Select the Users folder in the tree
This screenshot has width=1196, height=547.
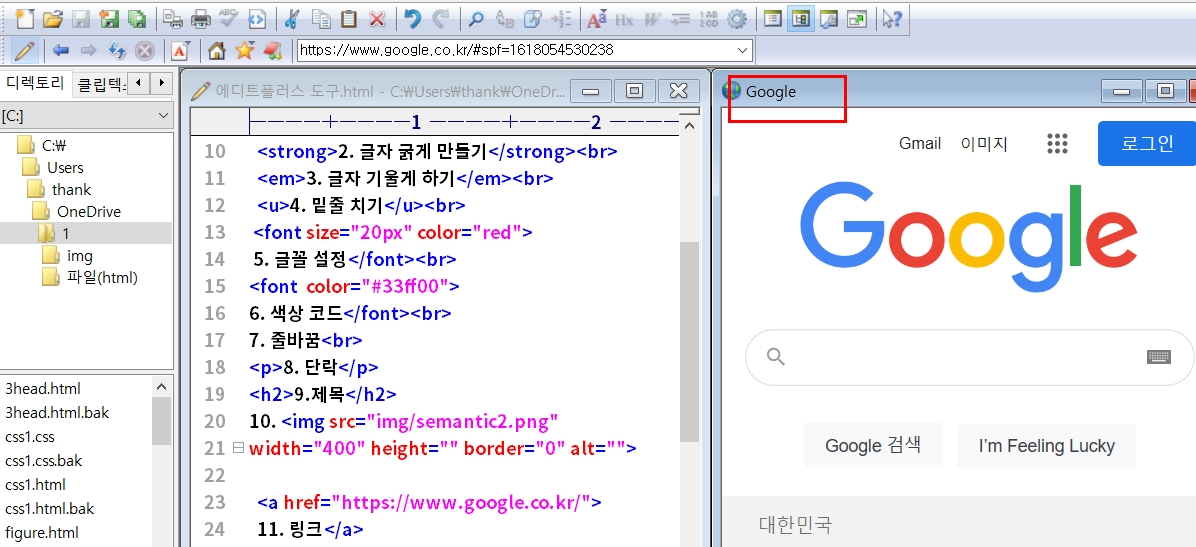(x=53, y=167)
